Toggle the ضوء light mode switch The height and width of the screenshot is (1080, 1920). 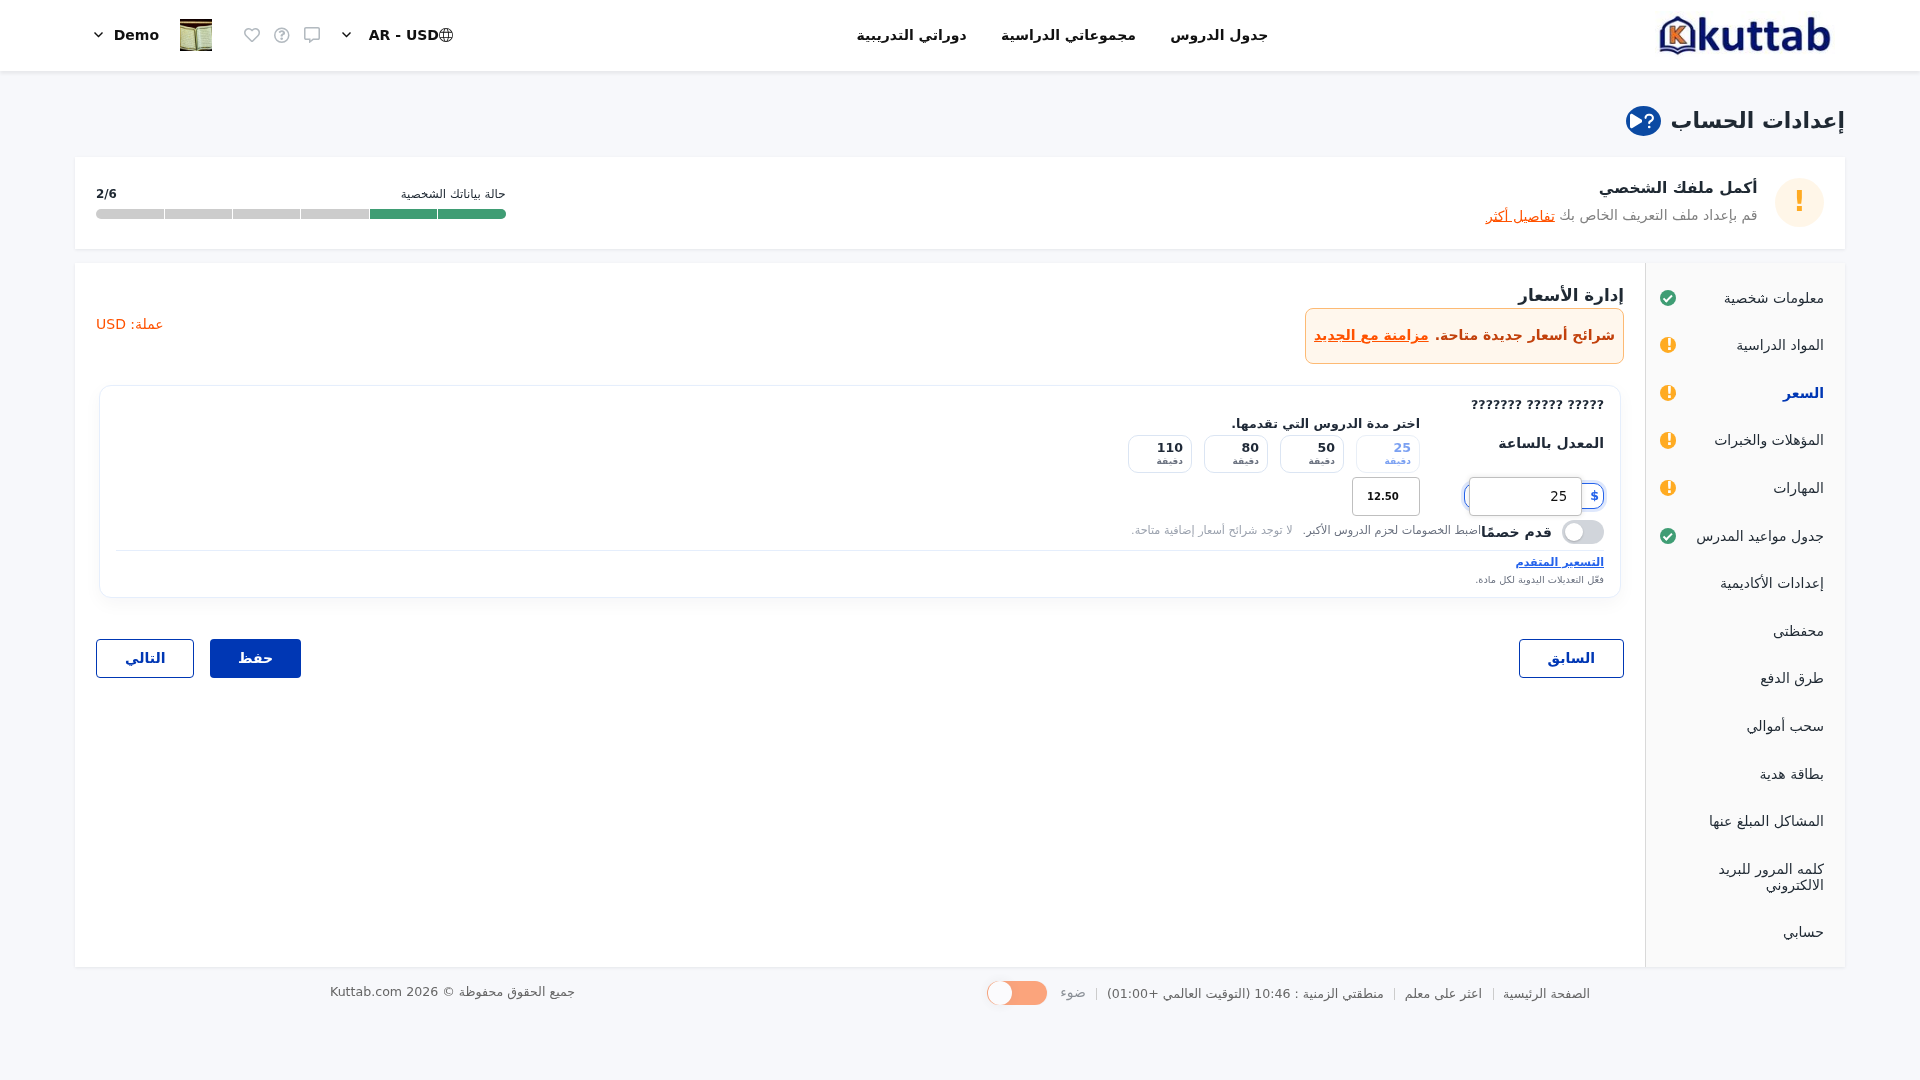click(x=1017, y=993)
